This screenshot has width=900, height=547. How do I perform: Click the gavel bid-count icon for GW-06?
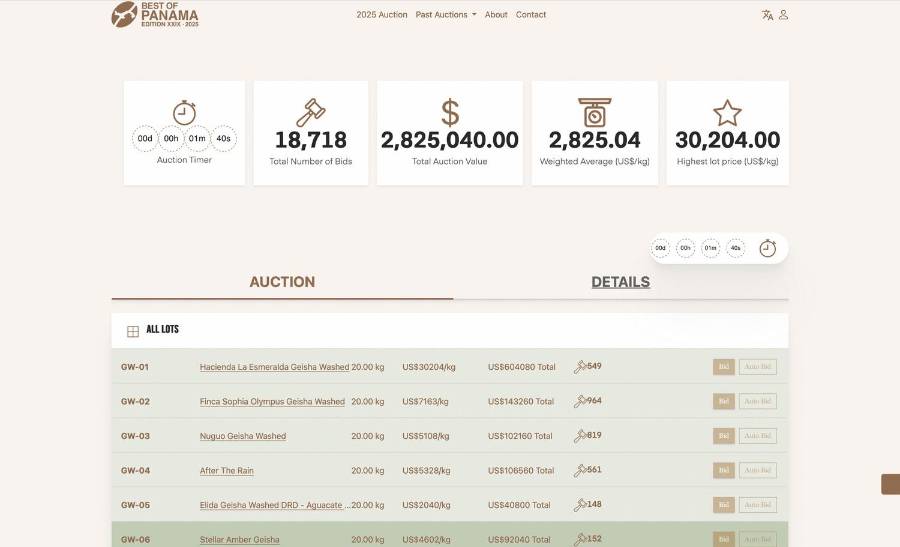[x=580, y=539]
